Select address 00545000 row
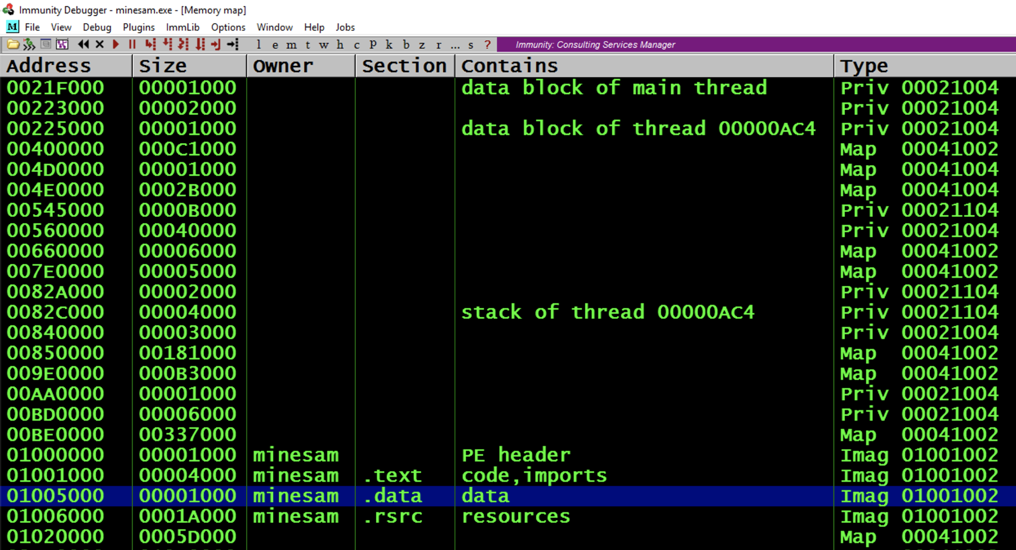The image size is (1016, 550). click(508, 210)
